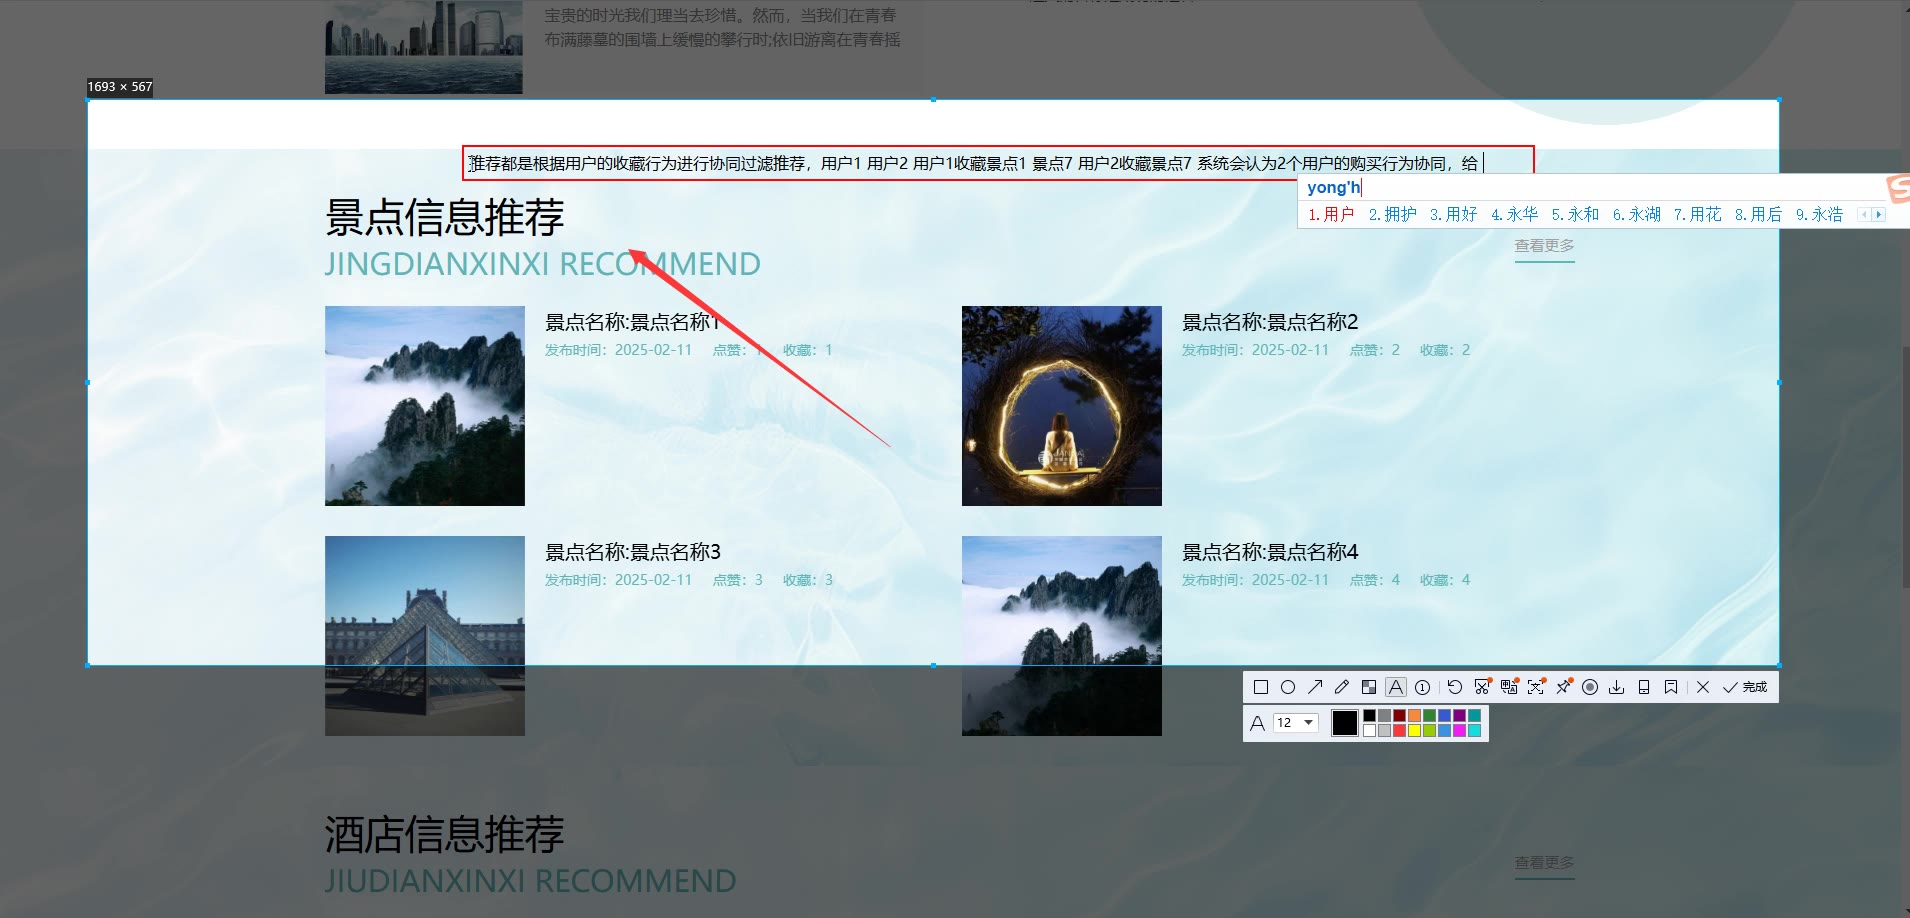
Task: Click 完成 to finish the screenshot
Action: (1745, 687)
